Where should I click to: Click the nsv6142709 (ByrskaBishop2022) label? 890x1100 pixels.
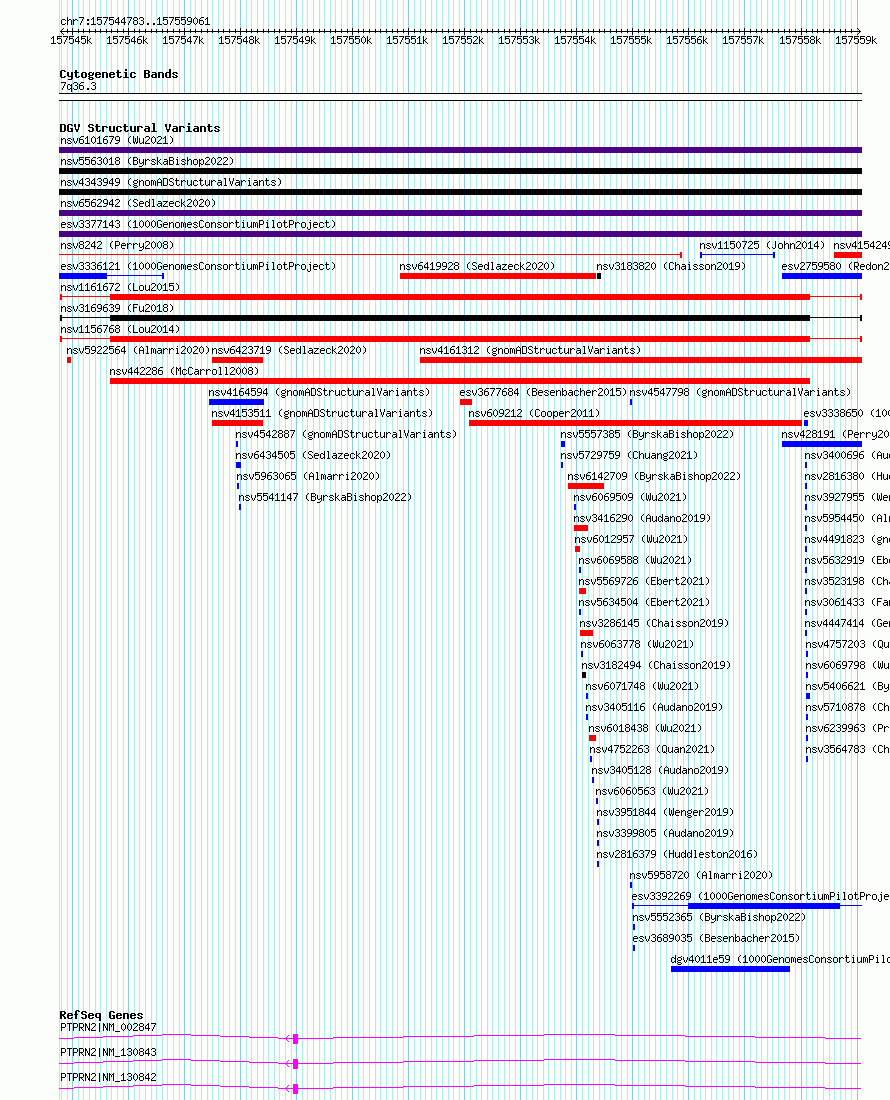coord(654,477)
